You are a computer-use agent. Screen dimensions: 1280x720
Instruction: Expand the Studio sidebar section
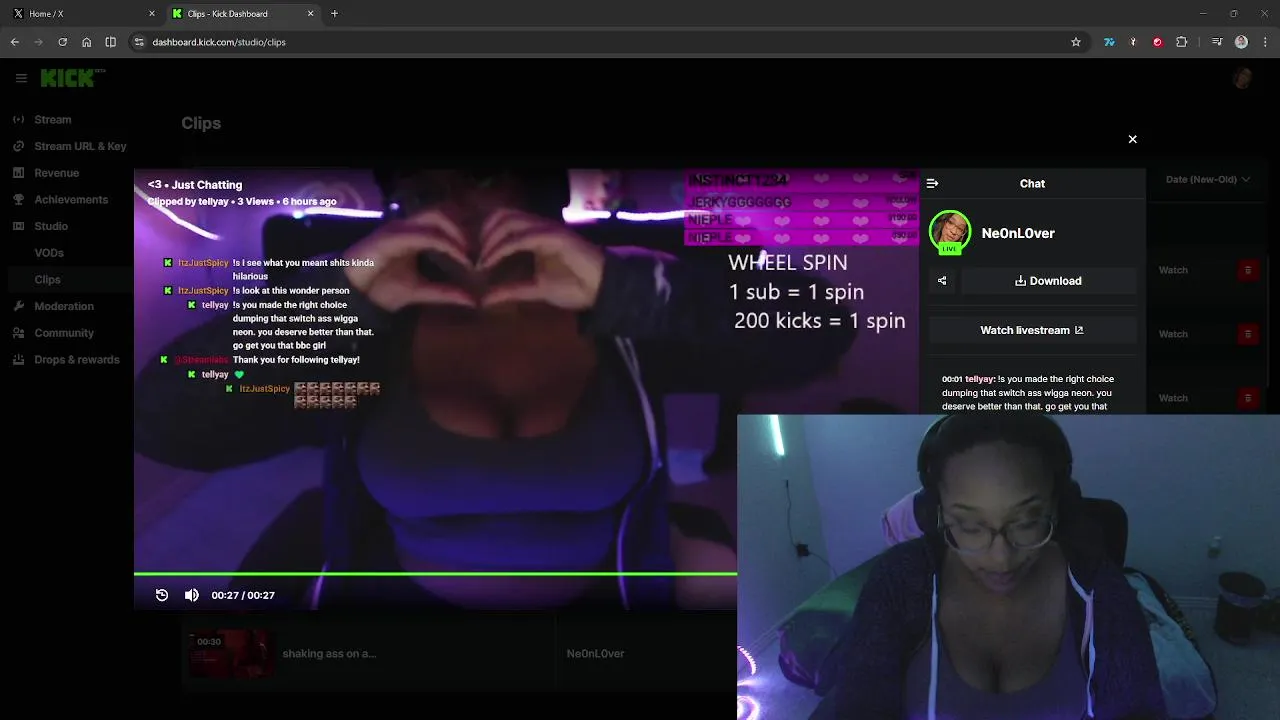pos(51,226)
